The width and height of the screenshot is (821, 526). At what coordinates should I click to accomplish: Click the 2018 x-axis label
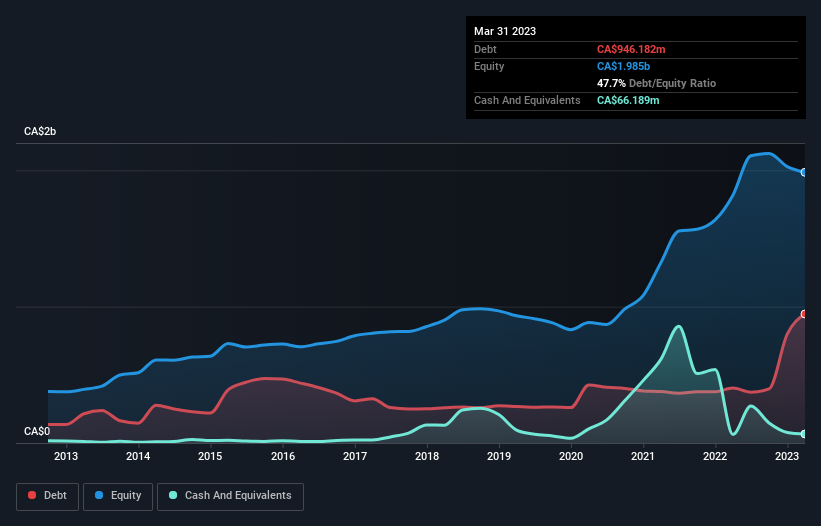(x=427, y=456)
